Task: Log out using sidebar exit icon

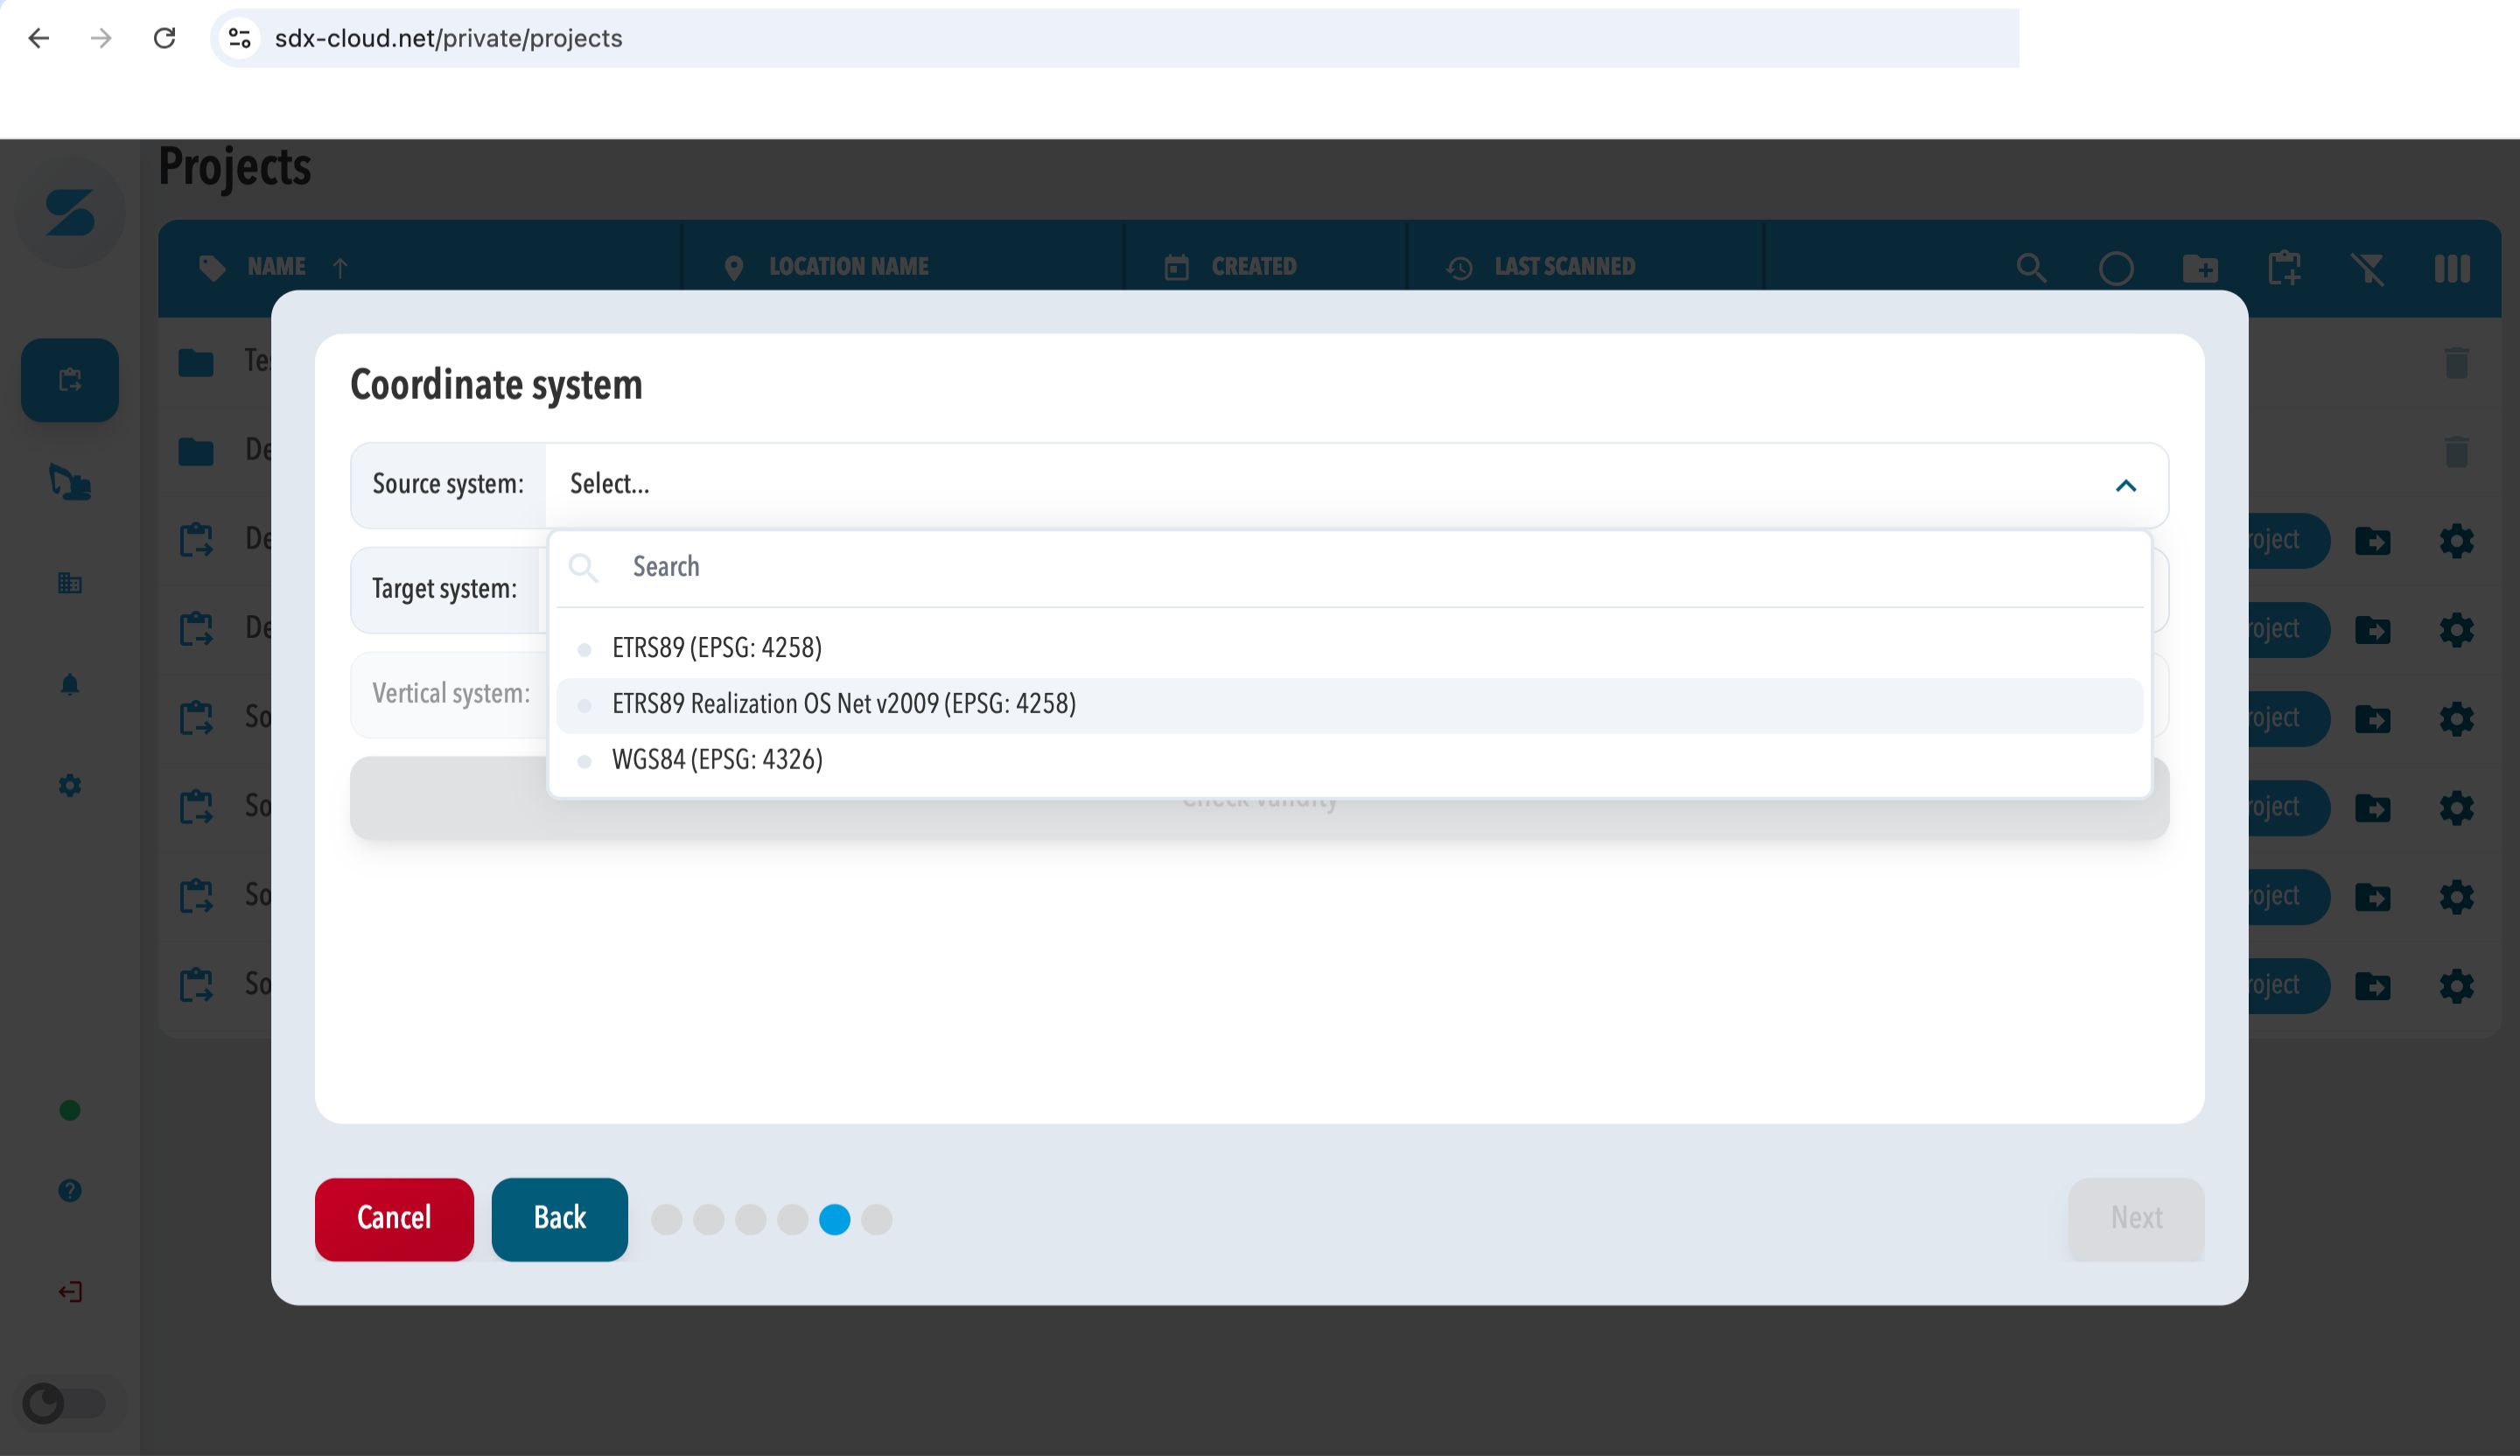Action: click(x=70, y=1292)
